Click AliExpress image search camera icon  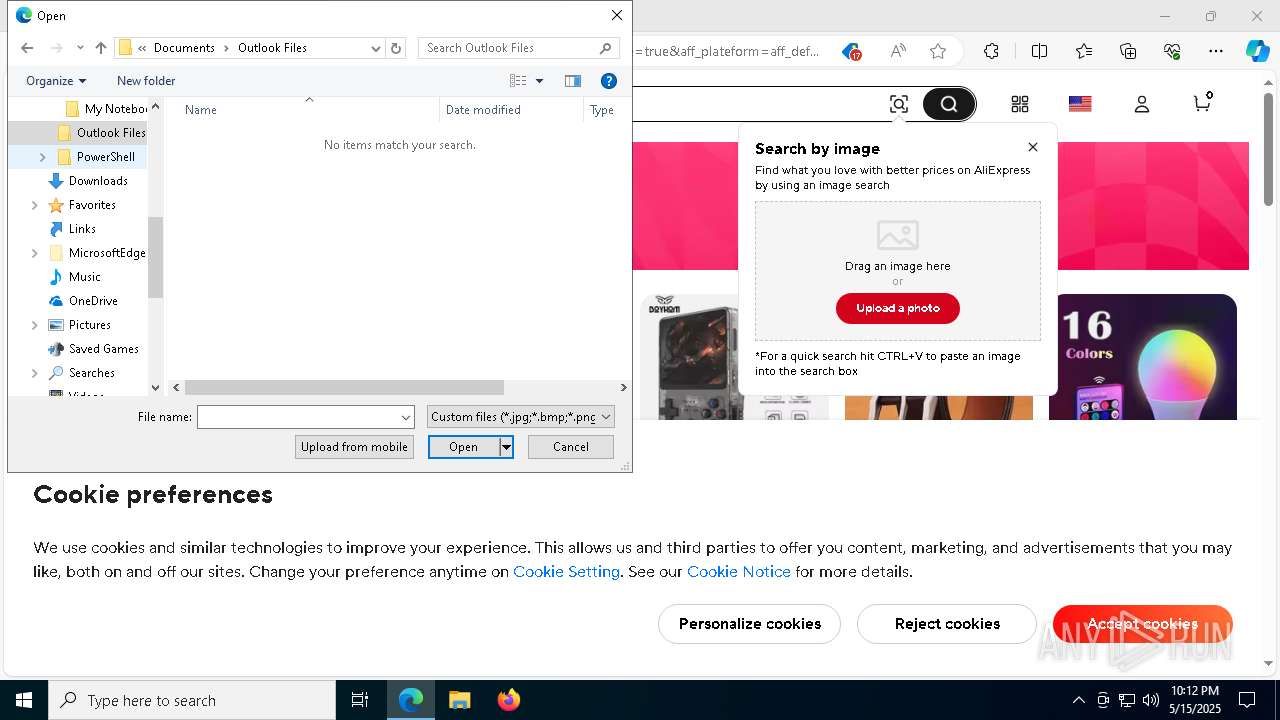(899, 104)
